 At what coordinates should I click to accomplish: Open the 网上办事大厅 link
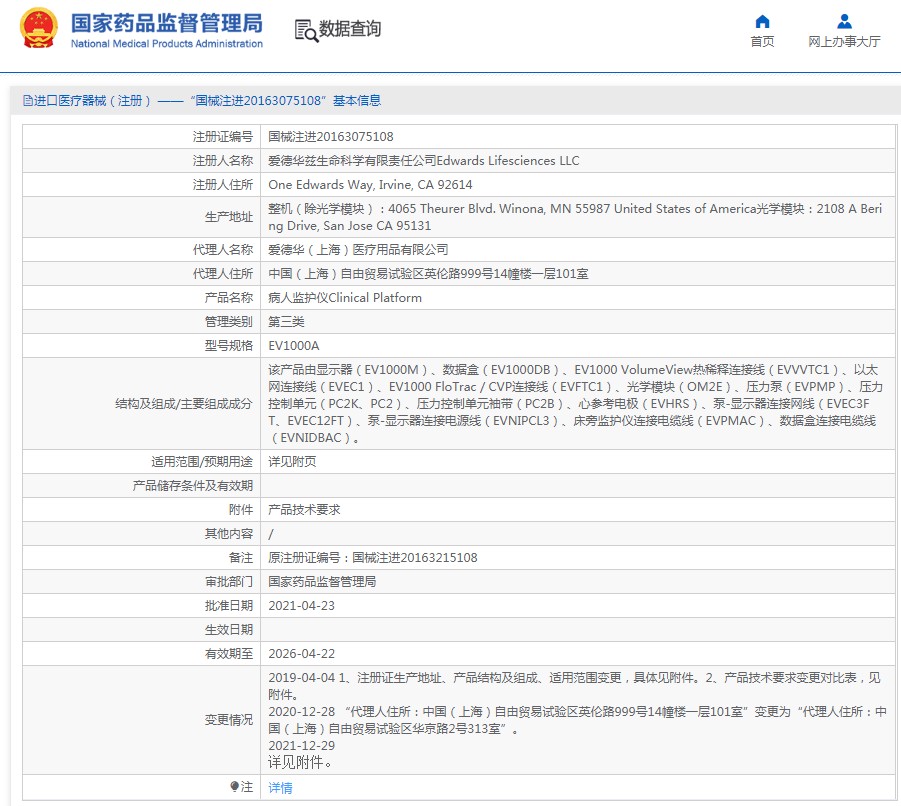pyautogui.click(x=844, y=41)
